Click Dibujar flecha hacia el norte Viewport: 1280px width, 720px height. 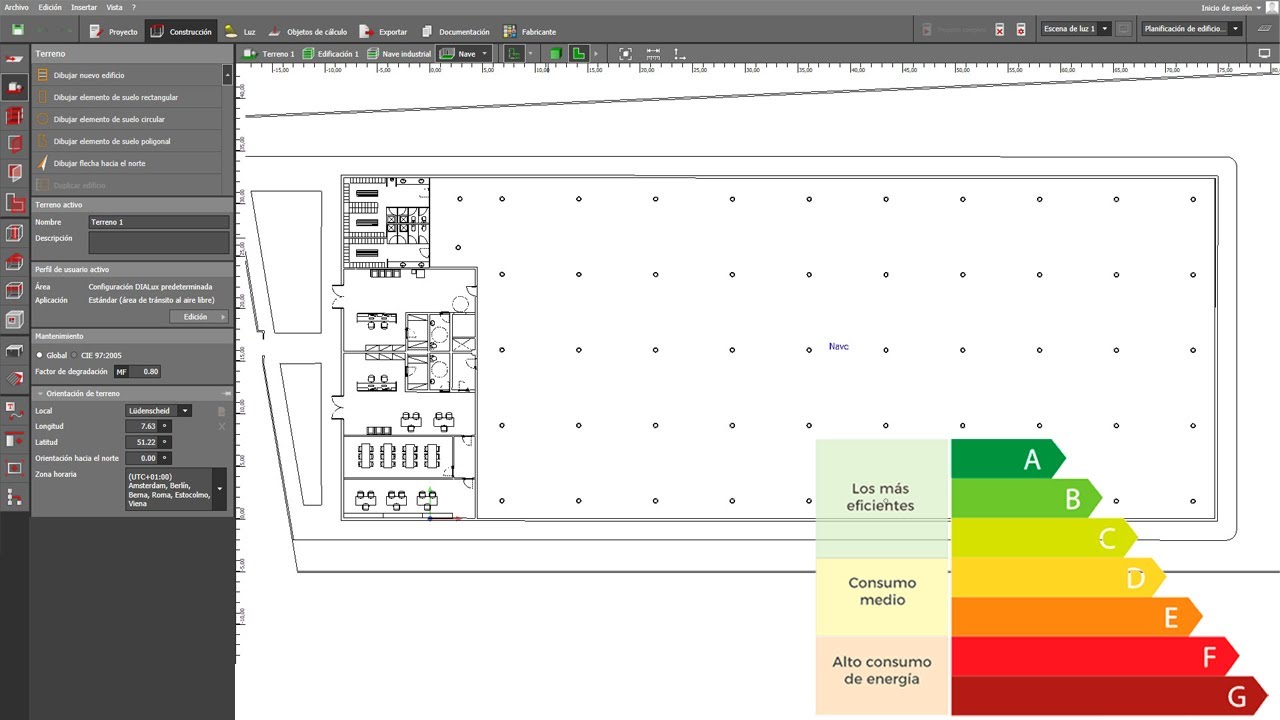coord(127,163)
